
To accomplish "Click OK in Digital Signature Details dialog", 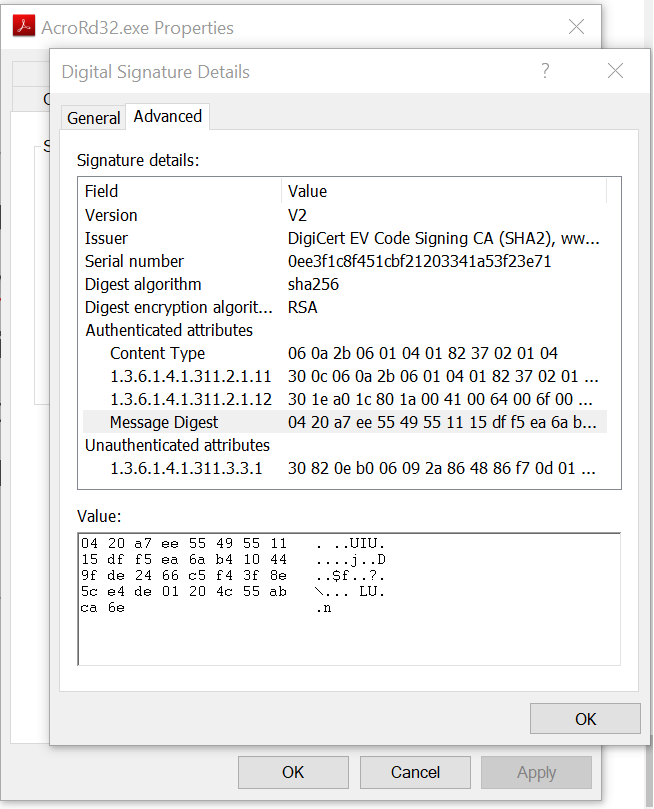I will point(585,719).
